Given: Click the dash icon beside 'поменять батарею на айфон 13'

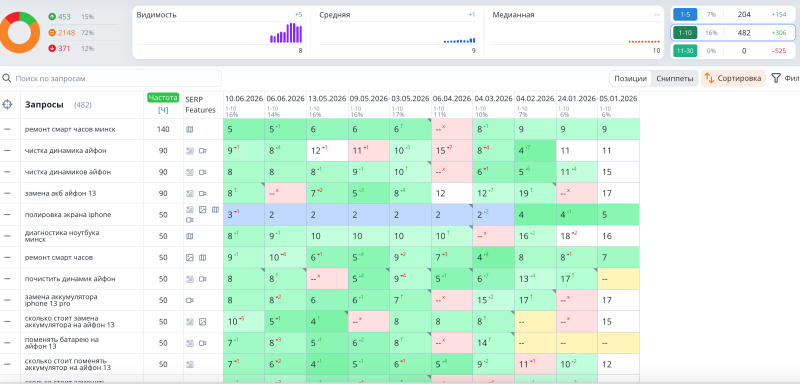Looking at the screenshot, I should click(7, 343).
